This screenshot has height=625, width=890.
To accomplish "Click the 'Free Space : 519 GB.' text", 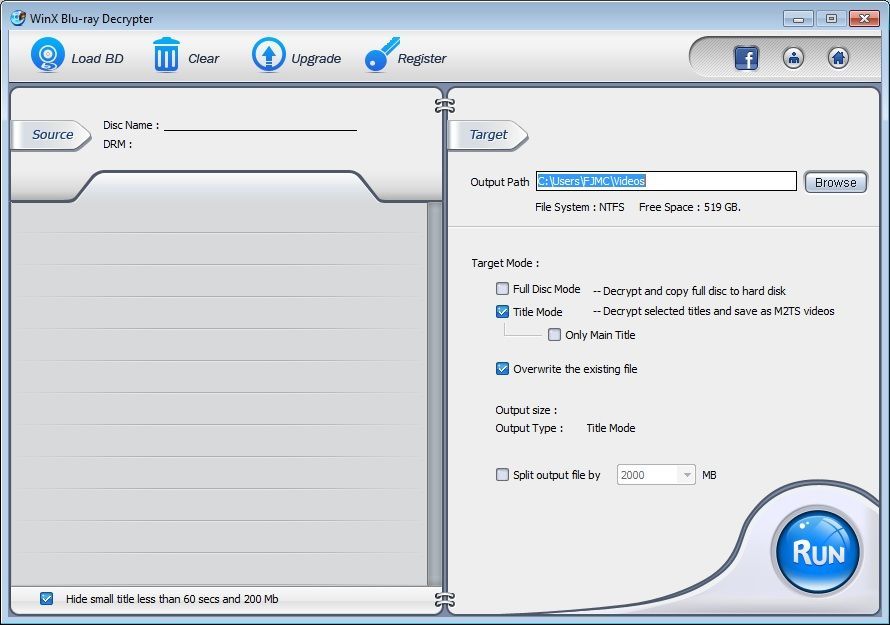I will (x=690, y=207).
